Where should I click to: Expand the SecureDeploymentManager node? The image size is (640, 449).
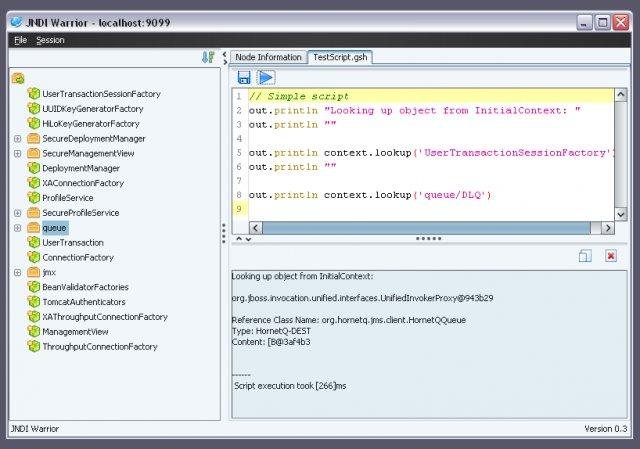pyautogui.click(x=18, y=139)
